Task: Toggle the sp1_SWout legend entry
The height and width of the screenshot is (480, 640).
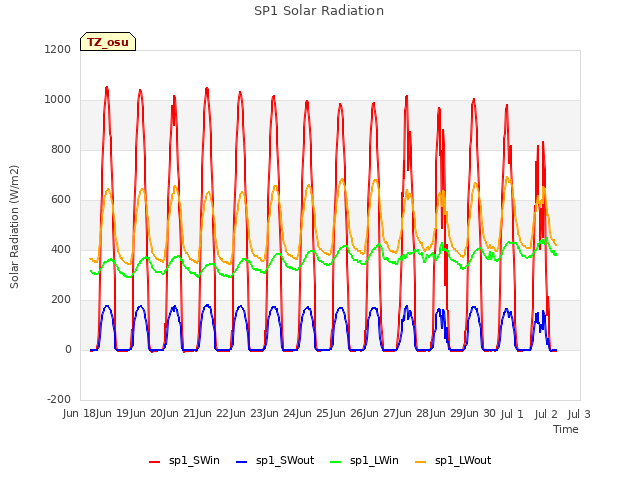Action: click(276, 461)
